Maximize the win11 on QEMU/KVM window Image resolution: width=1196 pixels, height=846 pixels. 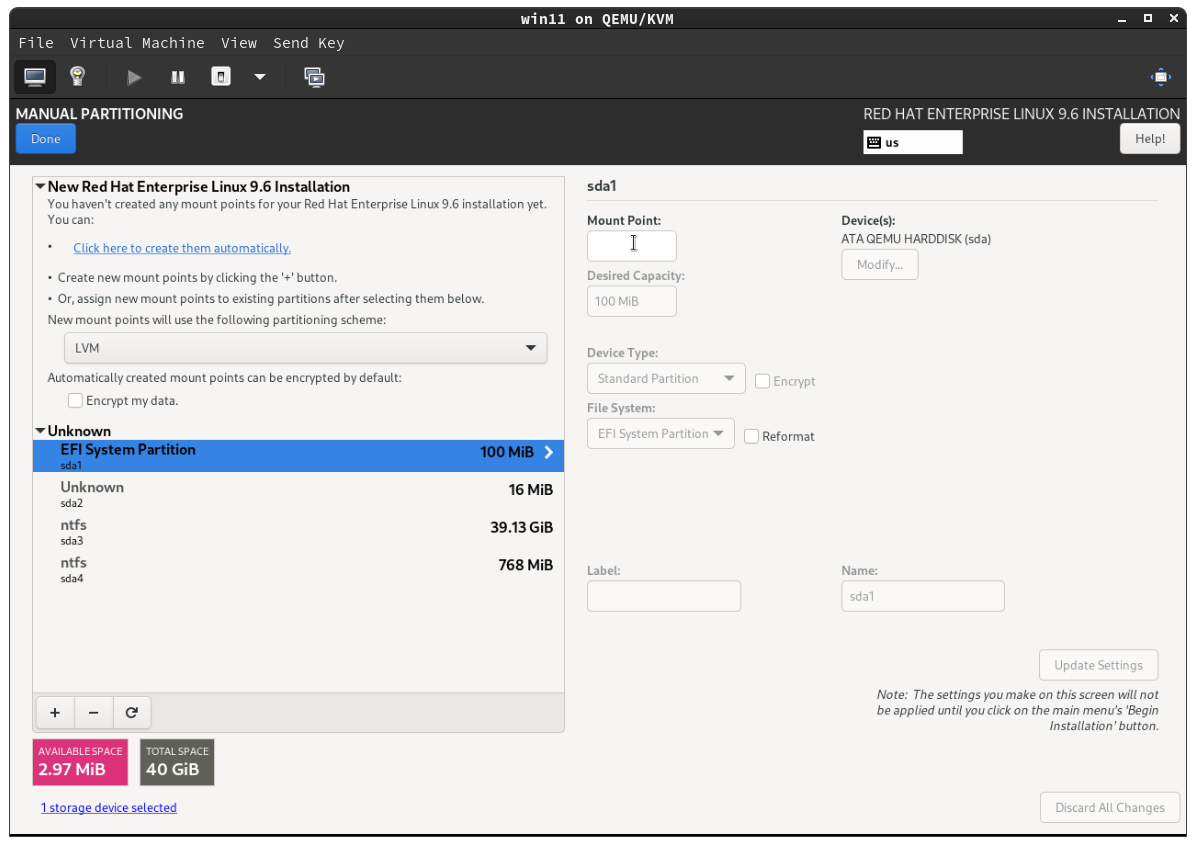(x=1147, y=18)
